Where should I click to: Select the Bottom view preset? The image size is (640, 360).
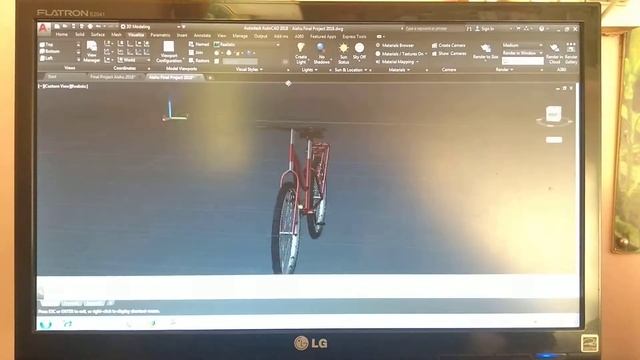click(x=50, y=51)
